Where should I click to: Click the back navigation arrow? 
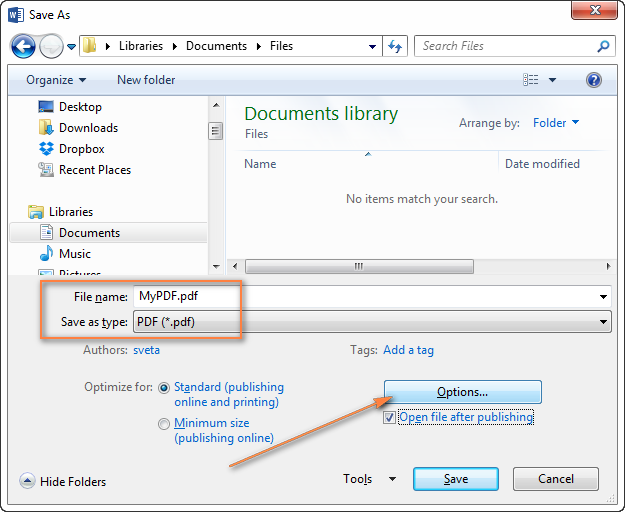pyautogui.click(x=23, y=46)
